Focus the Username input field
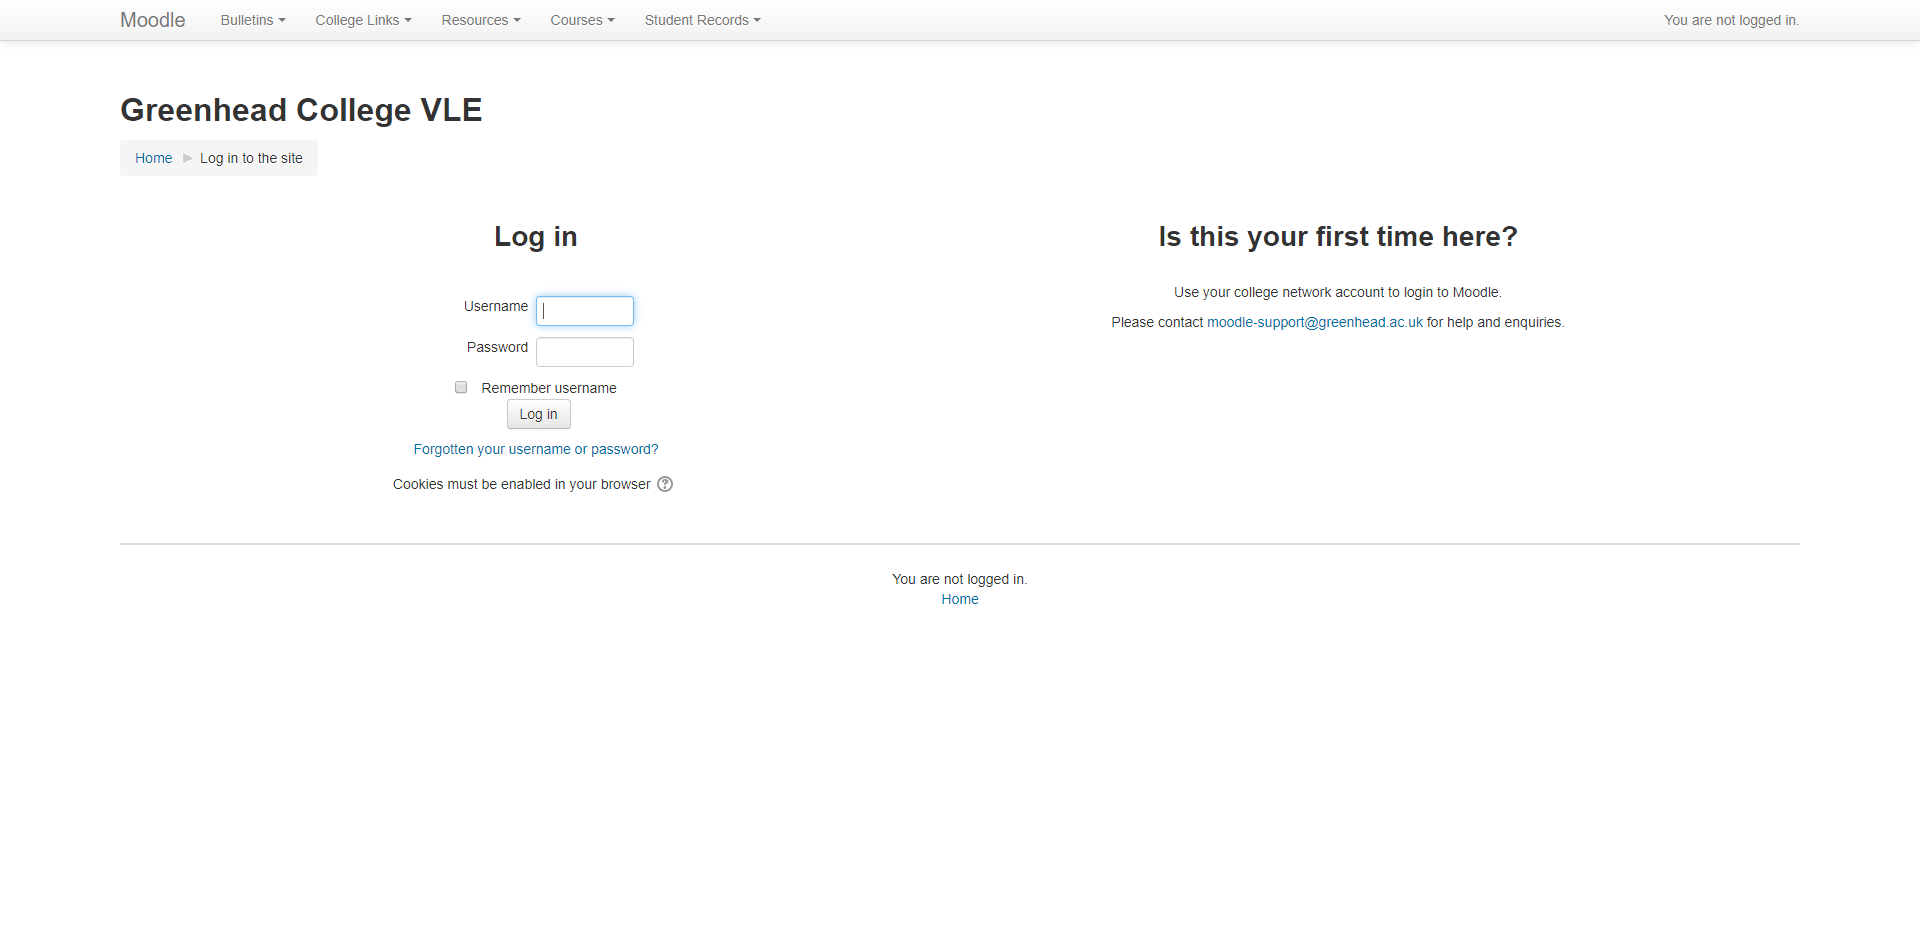Screen dimensions: 1920x937 tap(585, 311)
